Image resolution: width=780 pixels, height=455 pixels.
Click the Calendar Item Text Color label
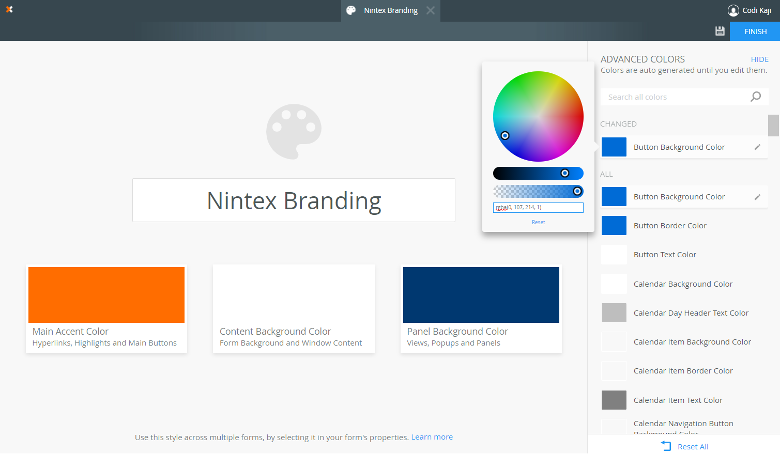(678, 400)
